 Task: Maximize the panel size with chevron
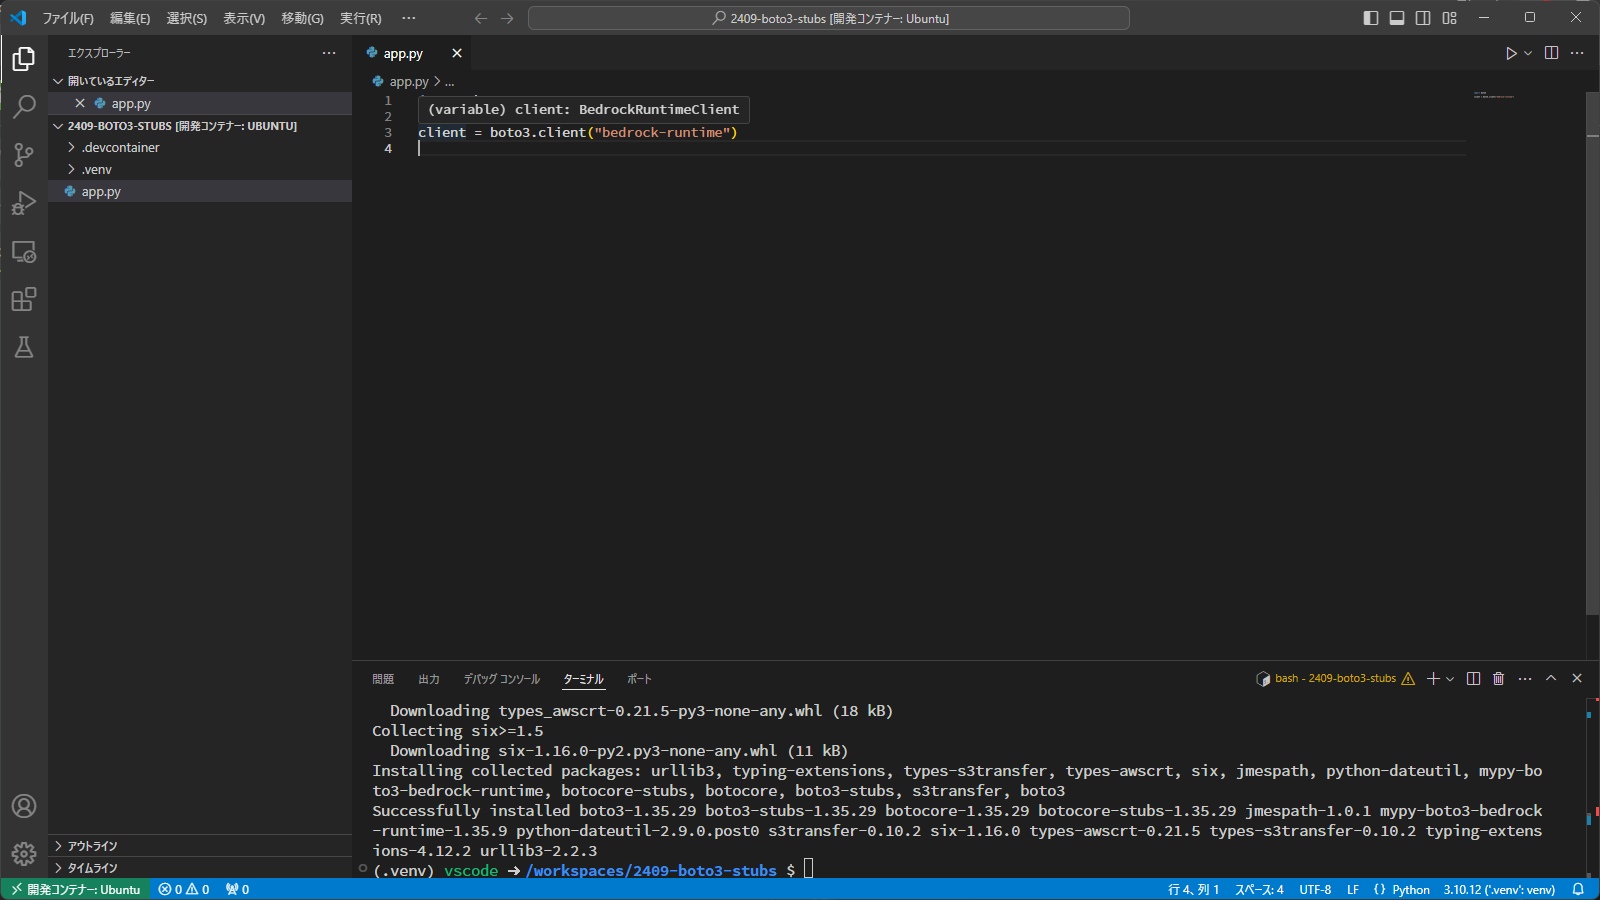tap(1551, 678)
